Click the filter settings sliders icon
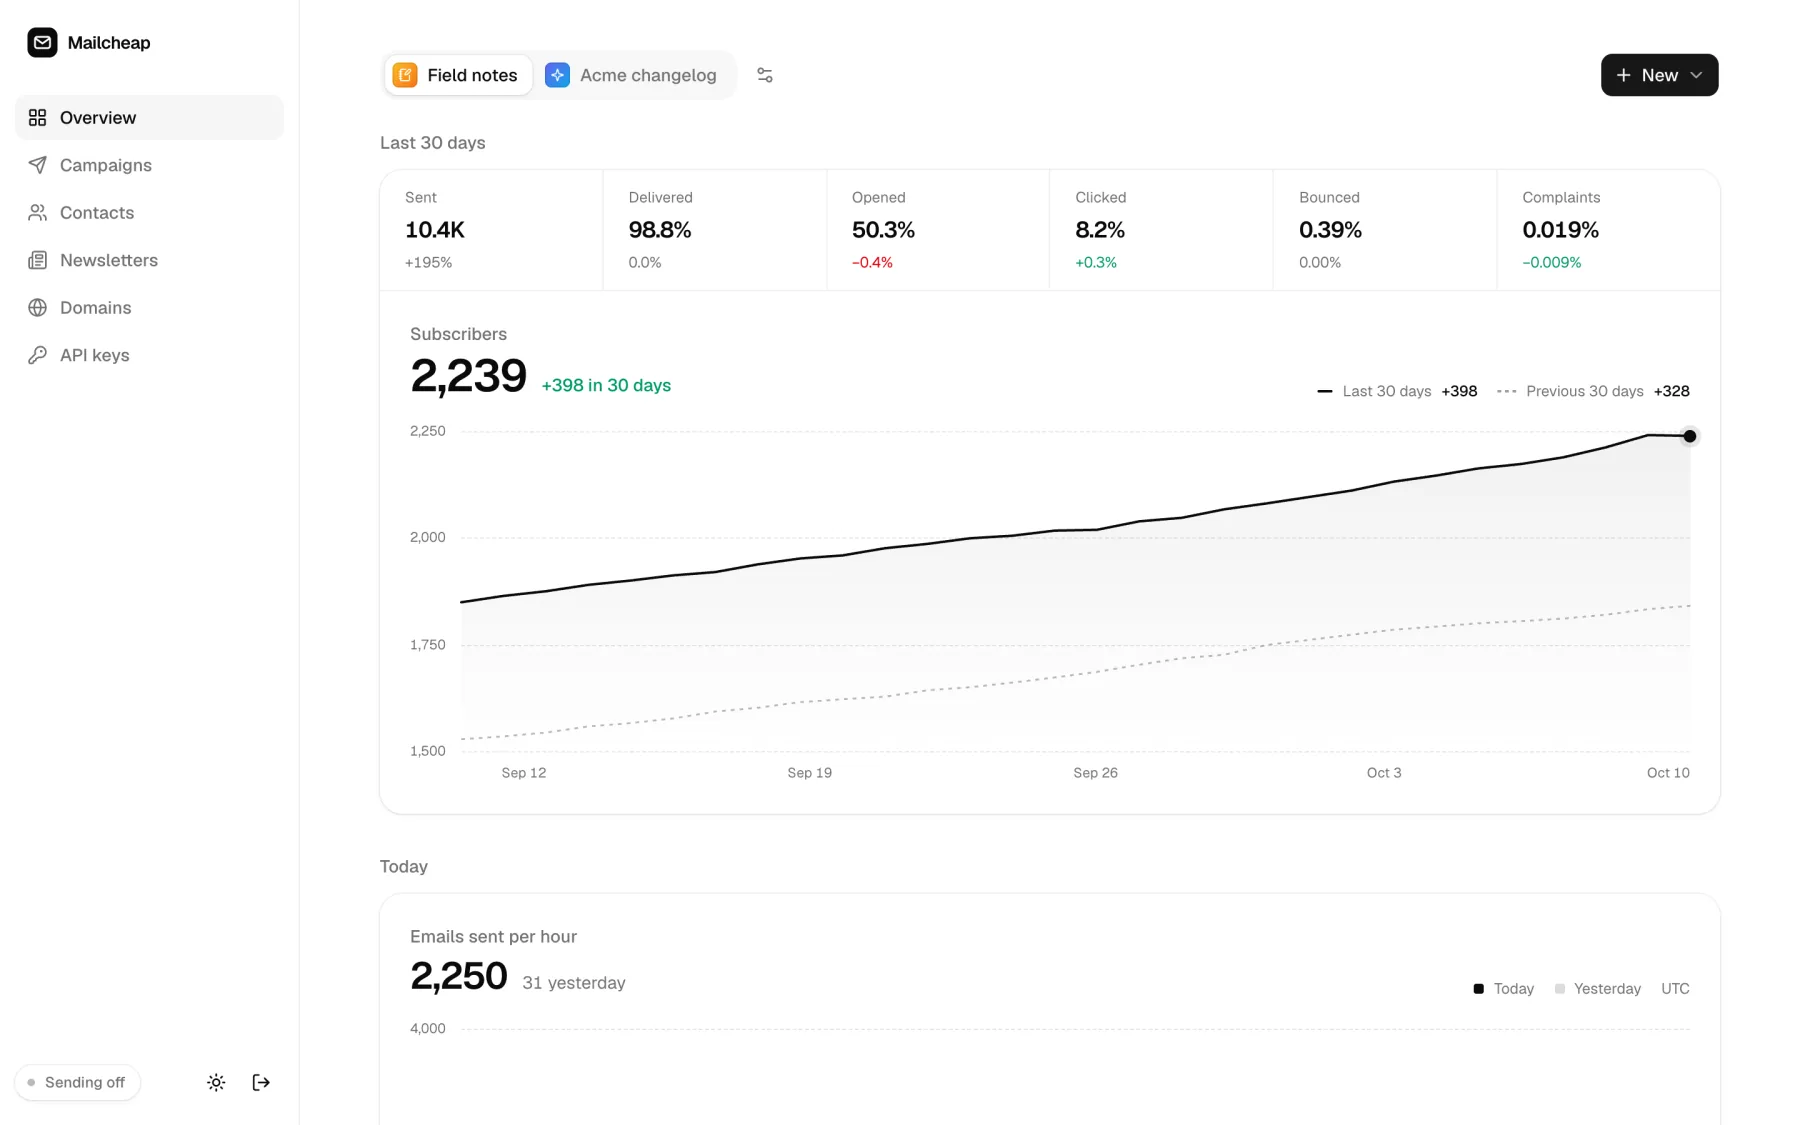Screen dimensions: 1800x1125 765,75
